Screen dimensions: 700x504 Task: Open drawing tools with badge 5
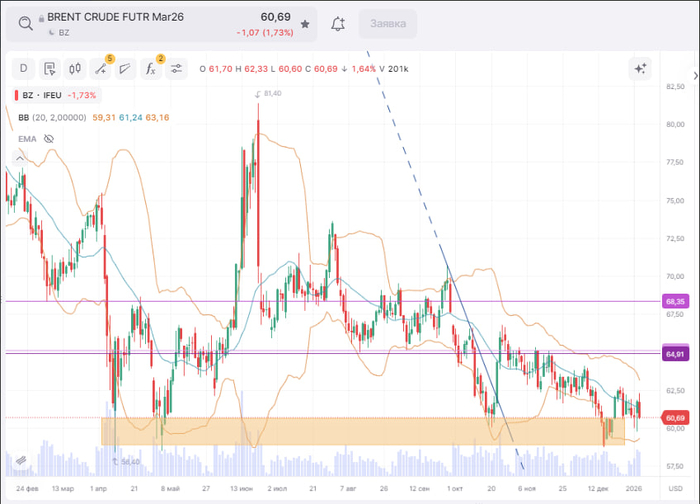(100, 69)
